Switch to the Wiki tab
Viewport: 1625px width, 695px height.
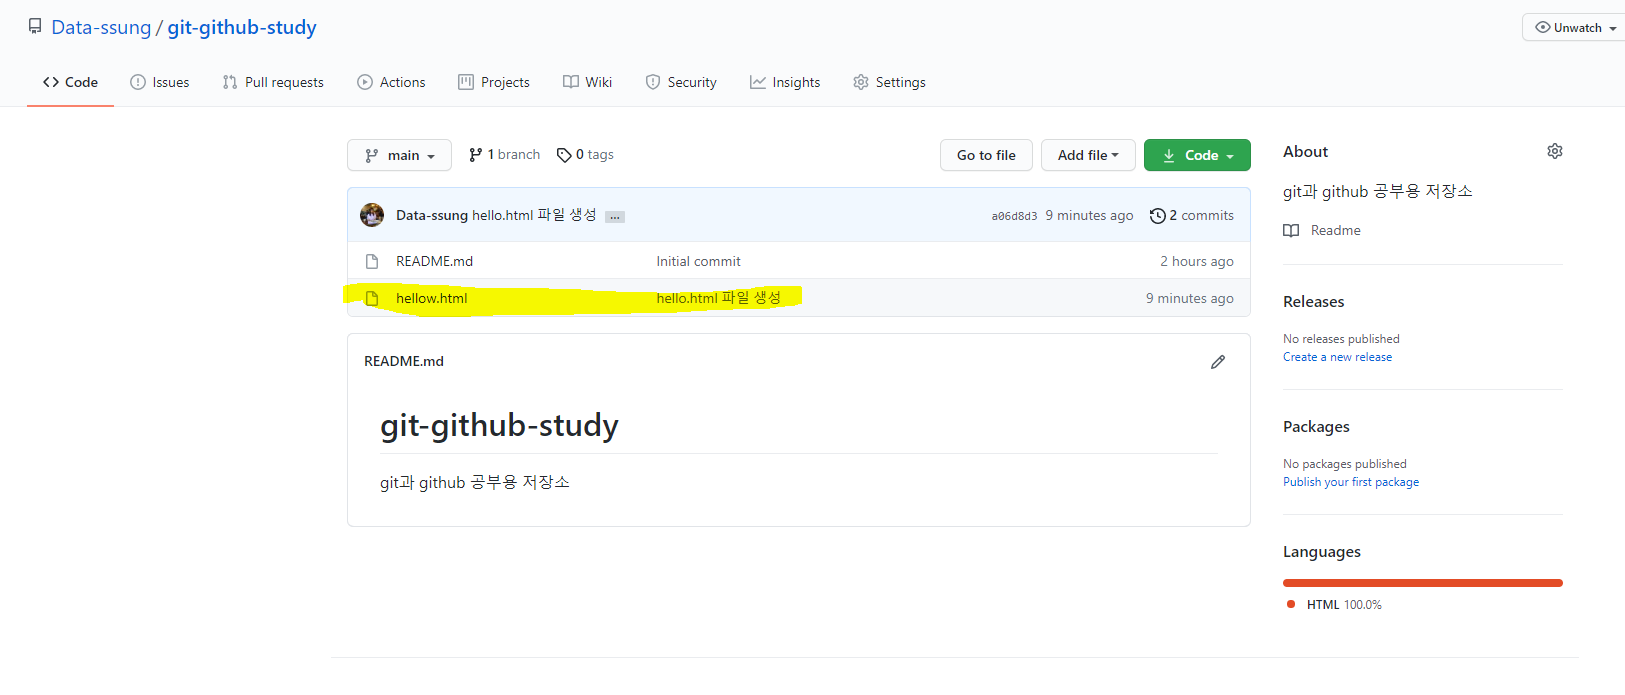pos(587,82)
